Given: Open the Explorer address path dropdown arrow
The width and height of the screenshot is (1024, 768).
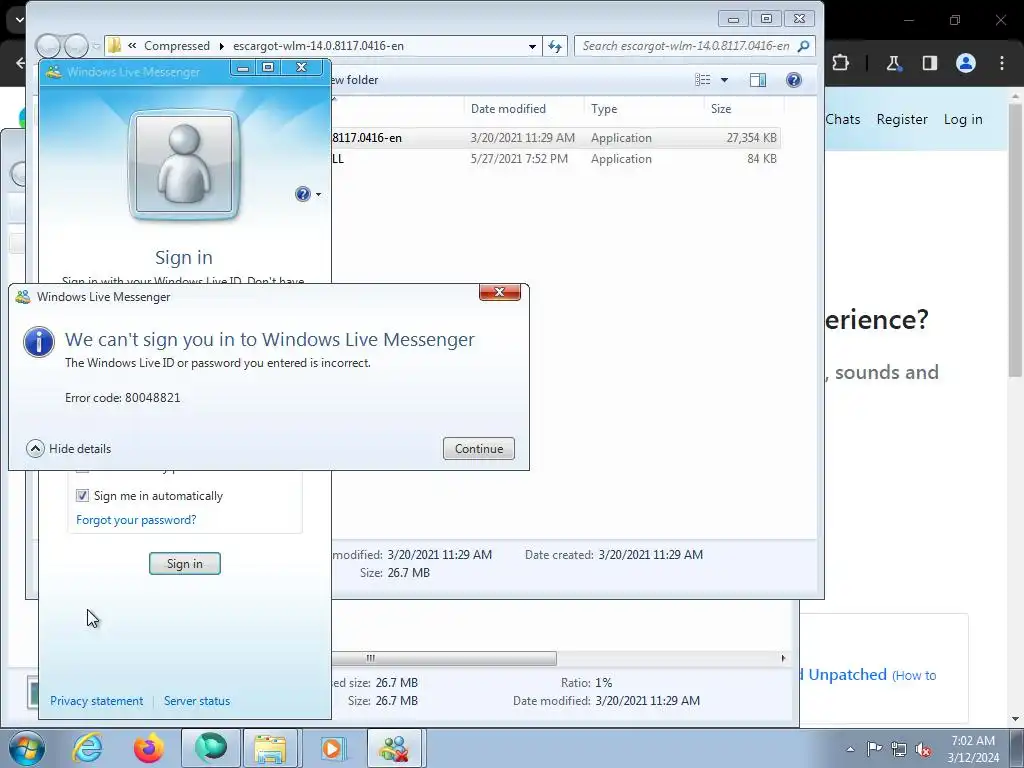Looking at the screenshot, I should [532, 46].
